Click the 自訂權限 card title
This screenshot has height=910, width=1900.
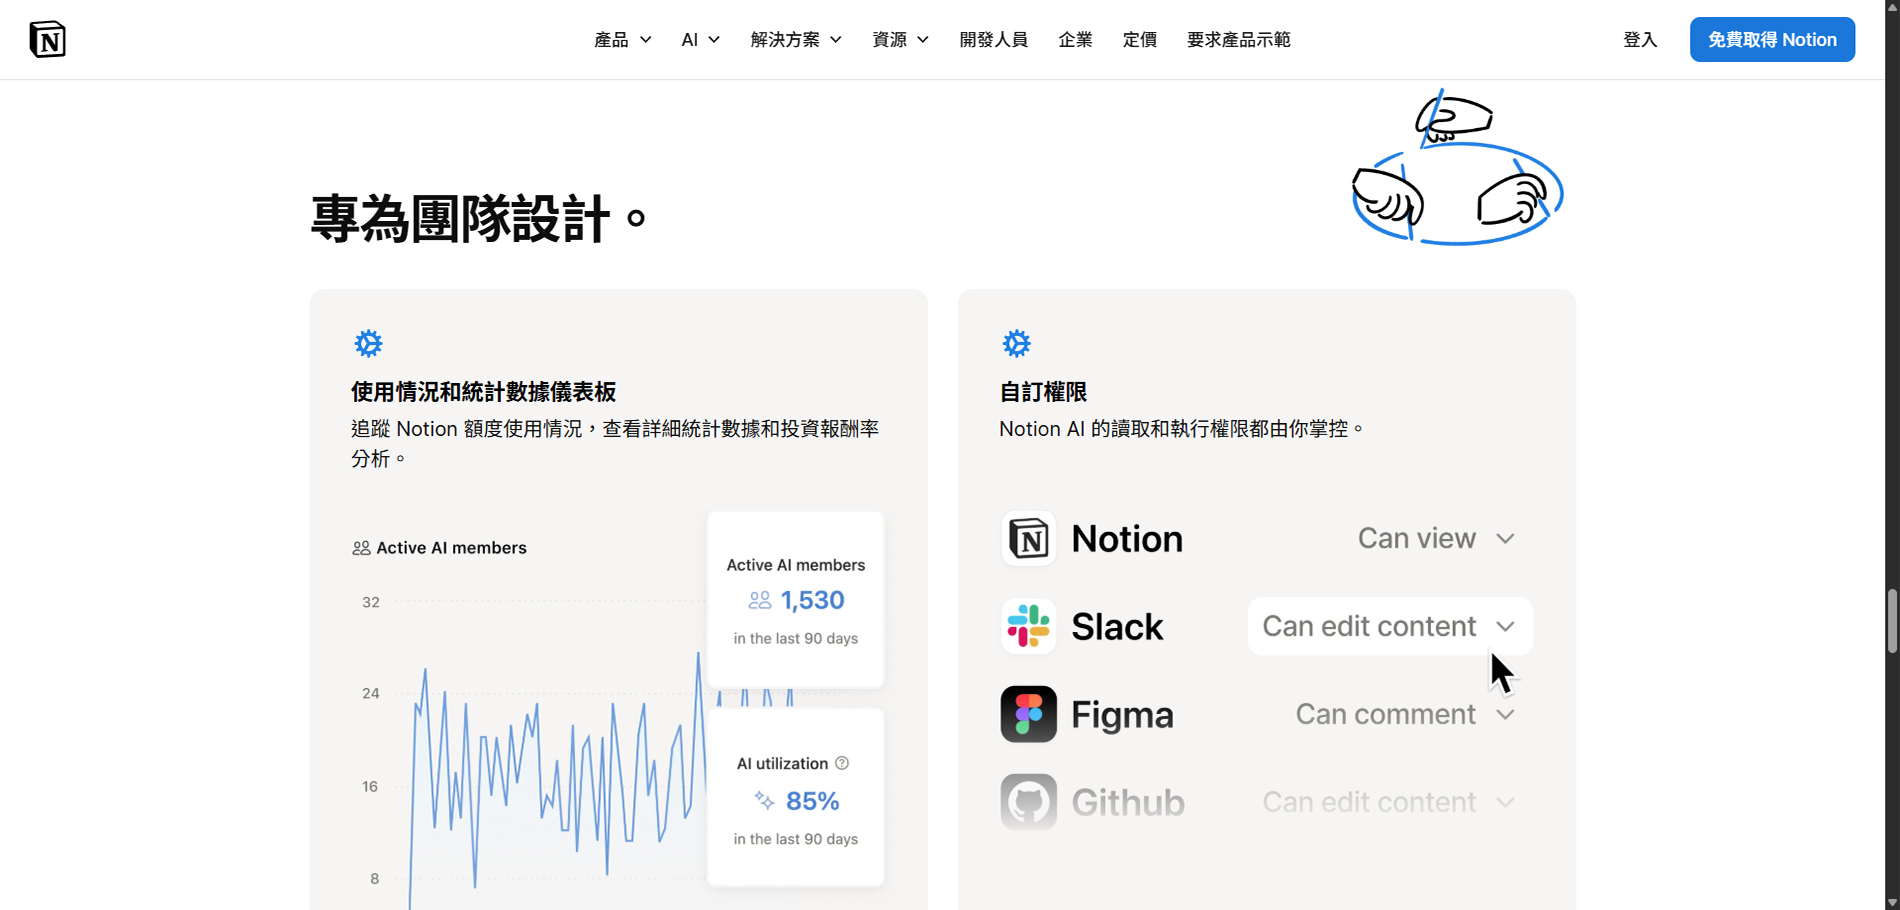[x=1043, y=392]
